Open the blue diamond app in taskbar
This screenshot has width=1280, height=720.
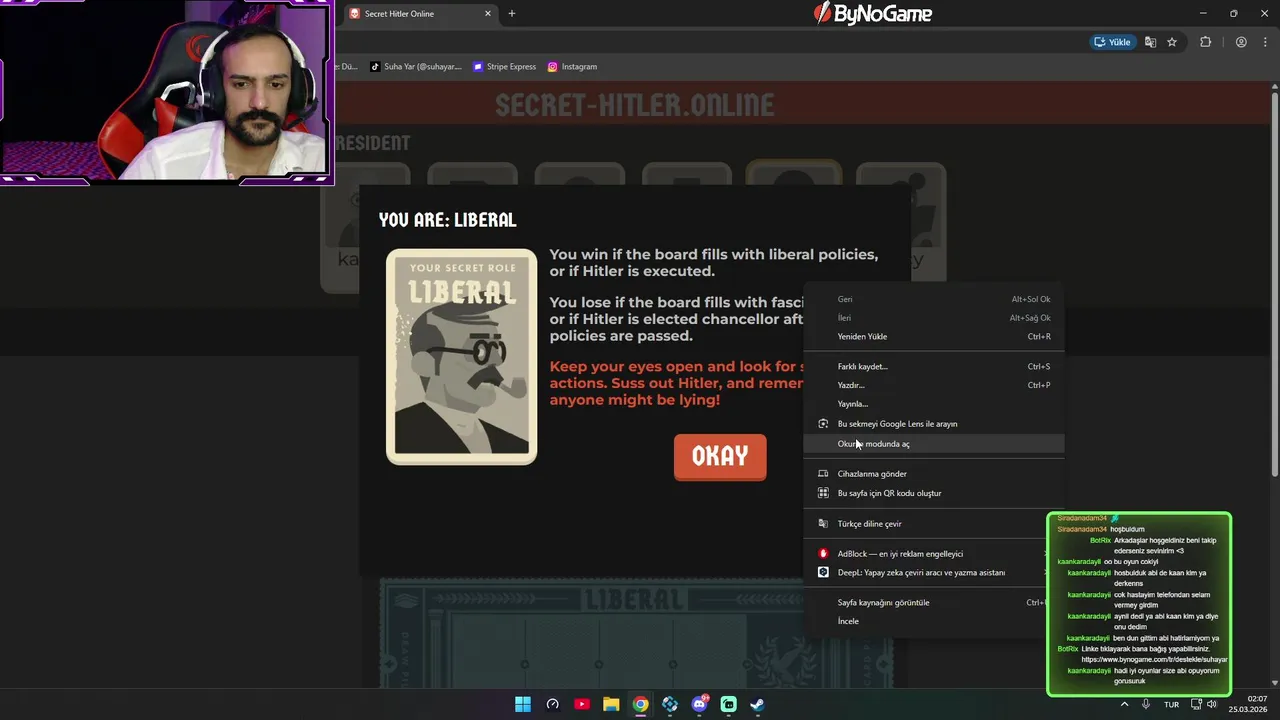point(670,704)
